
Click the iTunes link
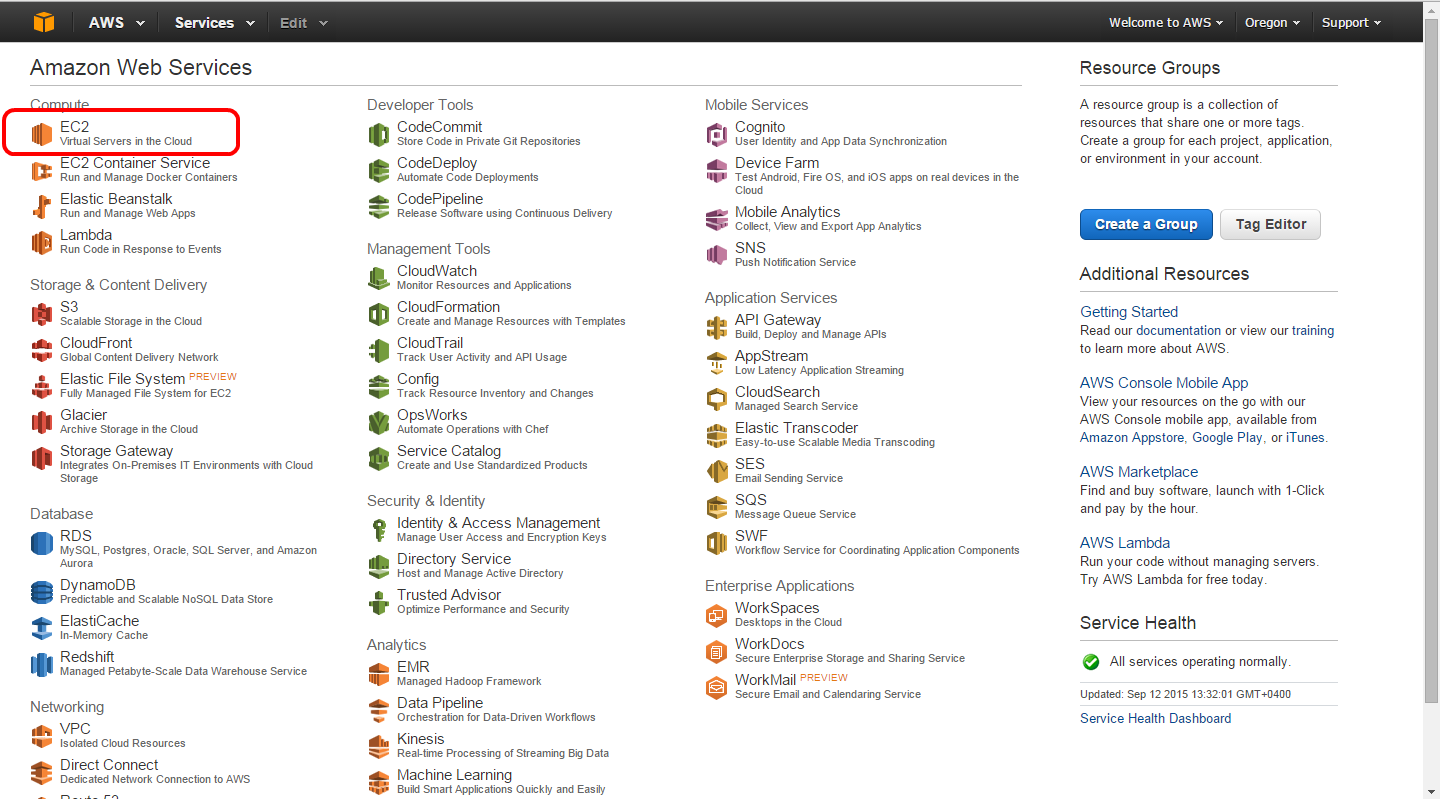(1304, 438)
